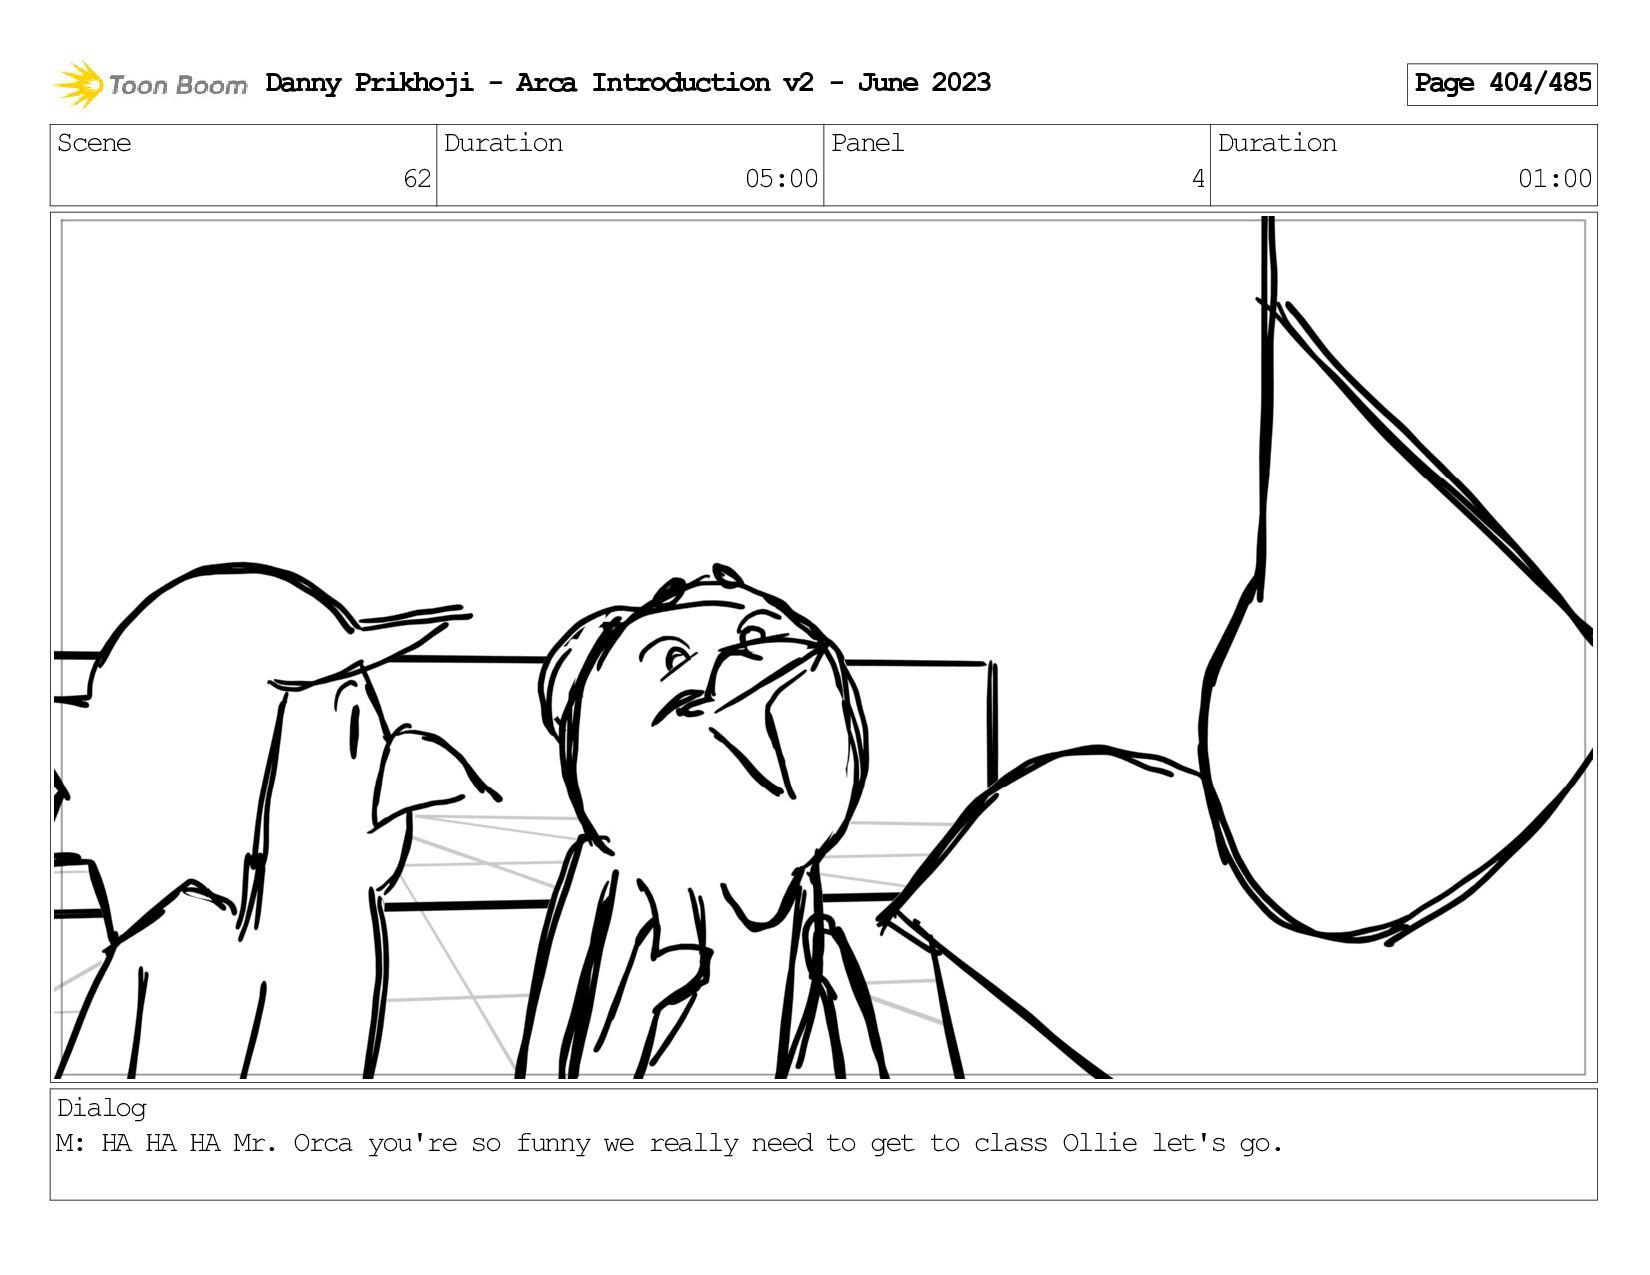1650x1275 pixels.
Task: Select the dialog line starting 'M: HA HA HA'
Action: tap(669, 1143)
